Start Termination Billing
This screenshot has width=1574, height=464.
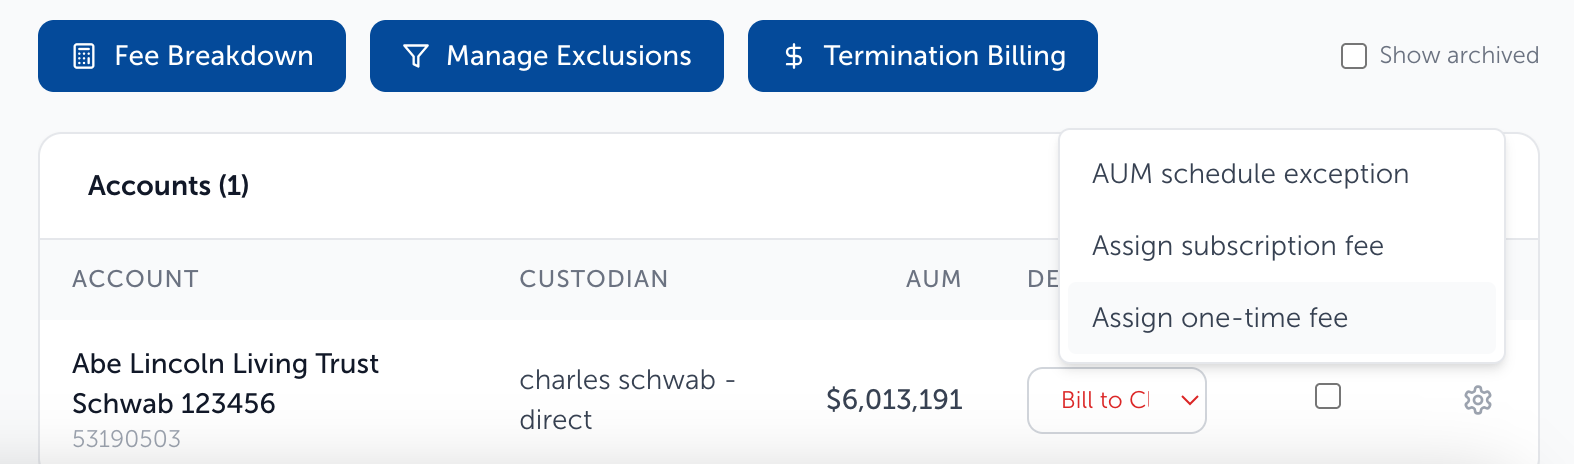(923, 56)
